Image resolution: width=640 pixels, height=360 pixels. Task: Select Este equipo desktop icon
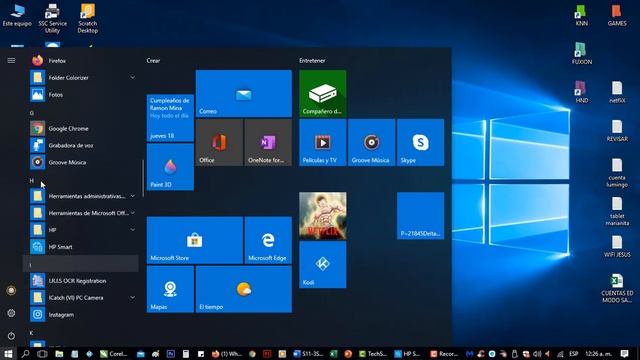(x=17, y=16)
